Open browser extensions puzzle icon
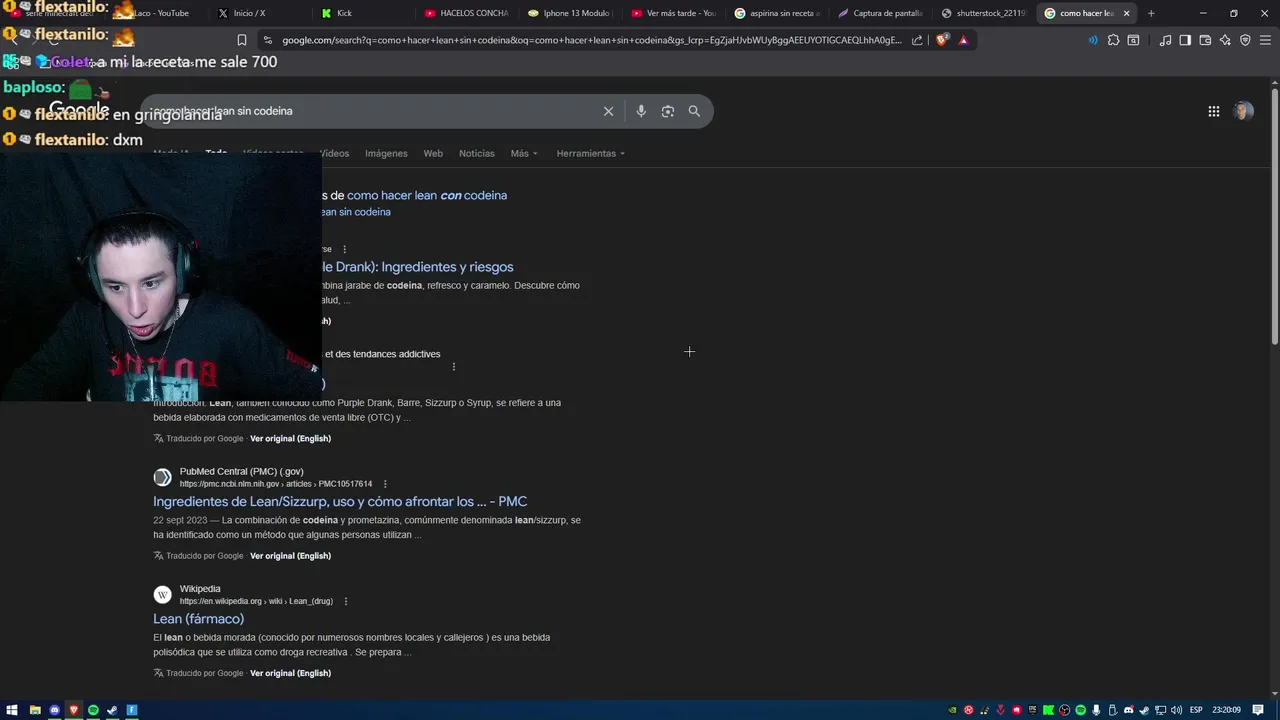1280x720 pixels. click(1113, 40)
